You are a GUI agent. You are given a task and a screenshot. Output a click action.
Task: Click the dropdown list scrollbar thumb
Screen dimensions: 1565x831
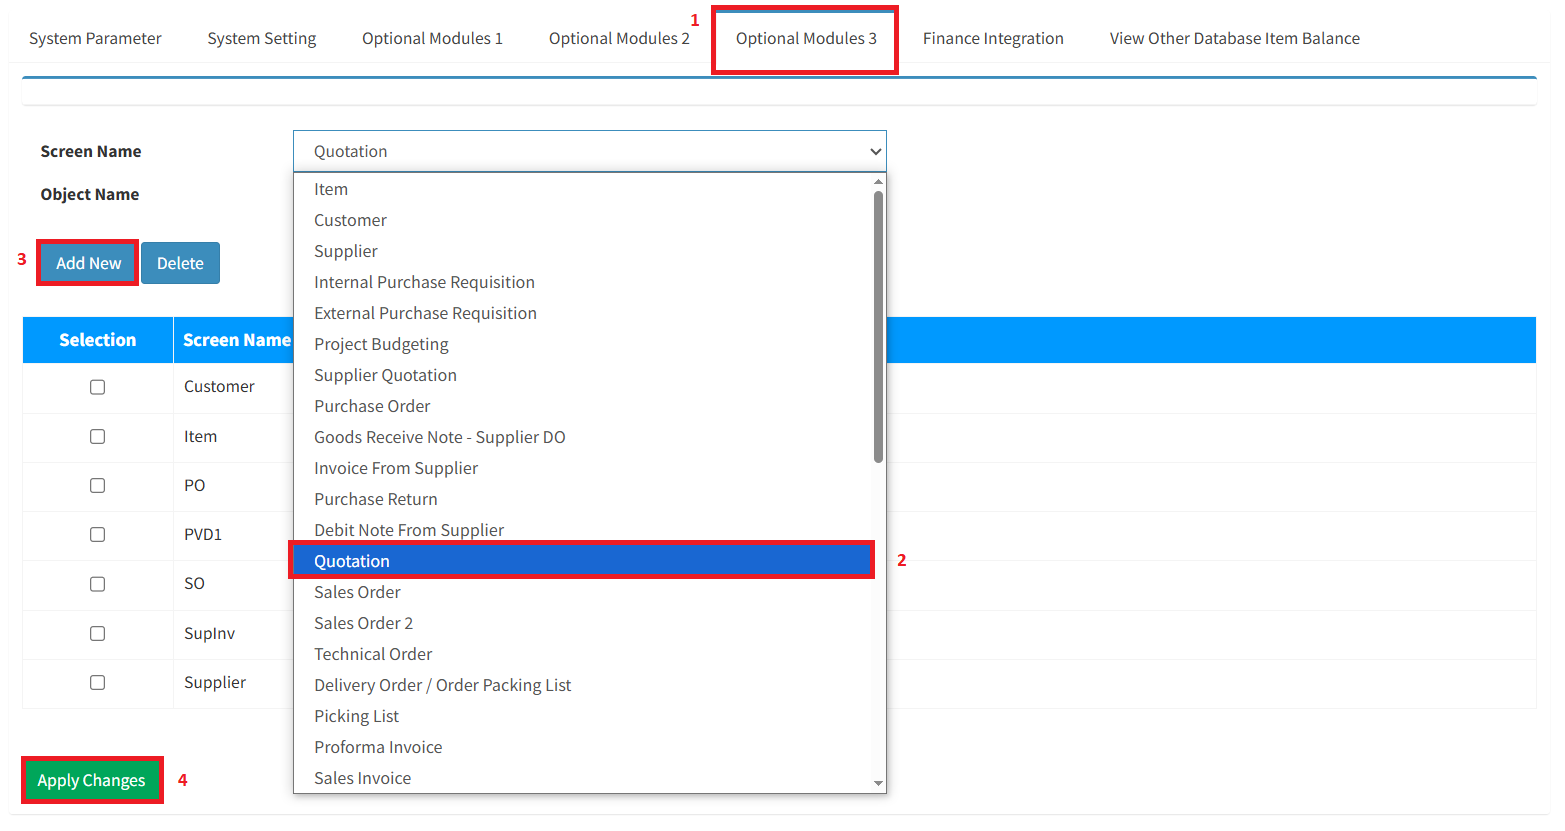[878, 325]
